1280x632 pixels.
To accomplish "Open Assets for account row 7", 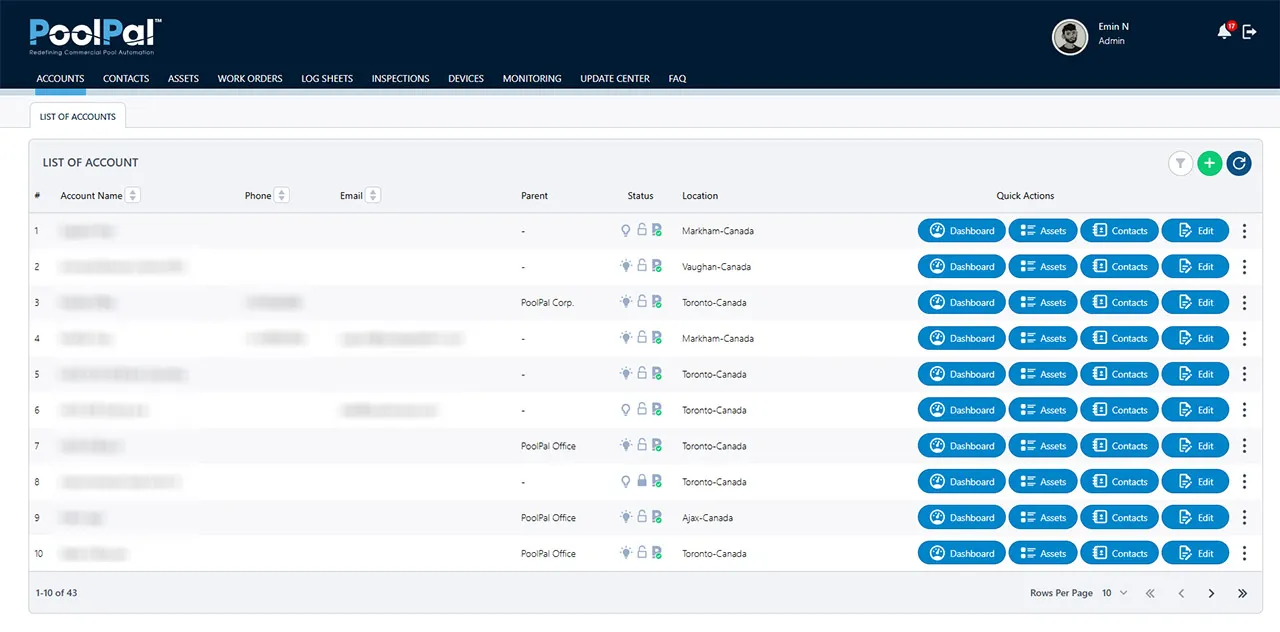I will click(x=1043, y=446).
